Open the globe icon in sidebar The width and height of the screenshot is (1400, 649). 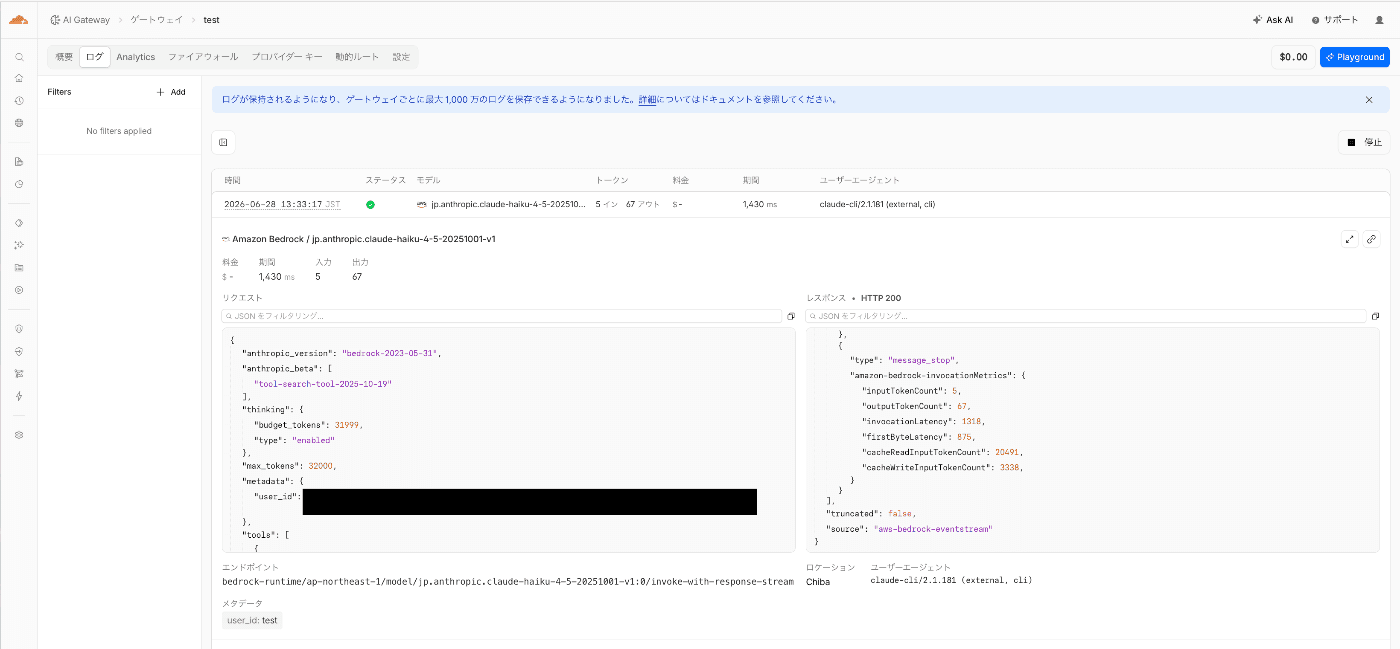[x=19, y=123]
